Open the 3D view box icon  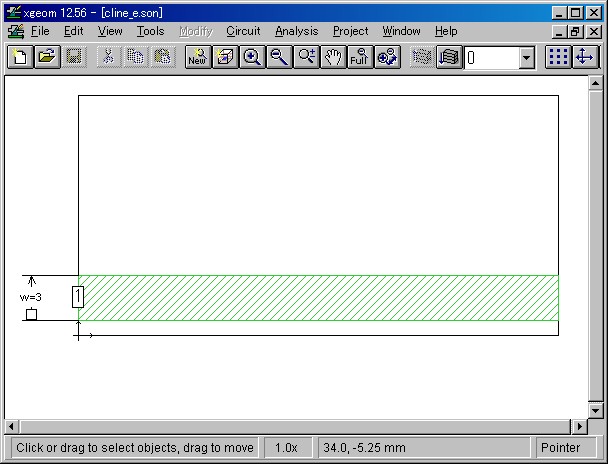tap(225, 57)
